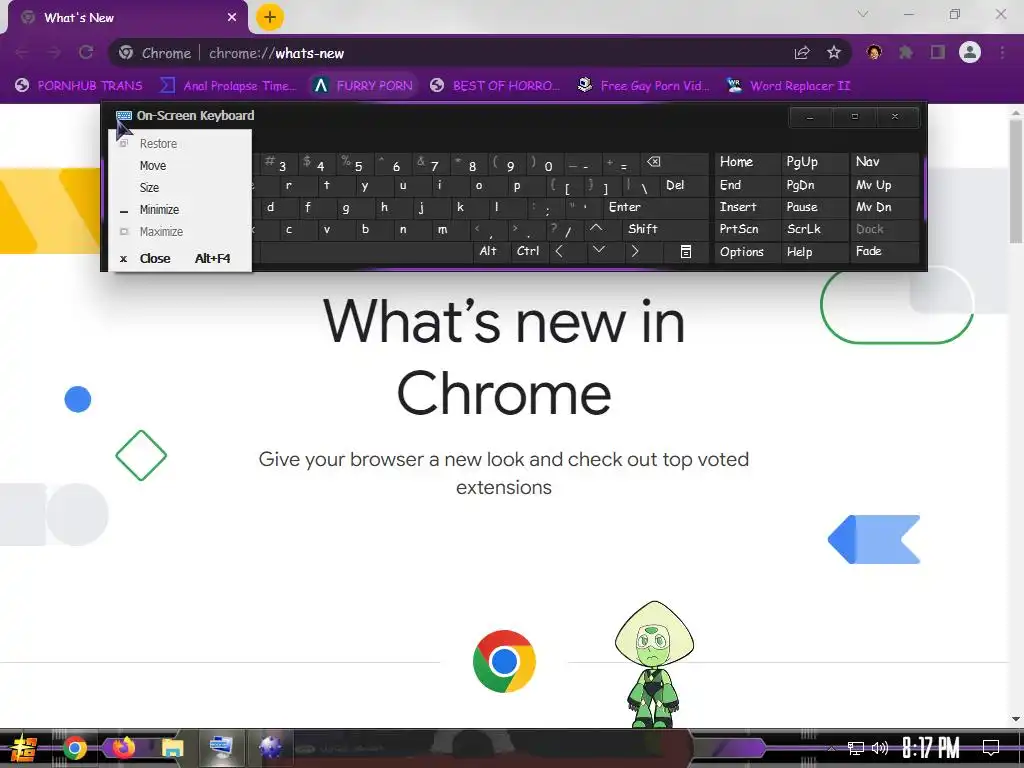
Task: Open the Chrome profile avatar menu
Action: [970, 52]
